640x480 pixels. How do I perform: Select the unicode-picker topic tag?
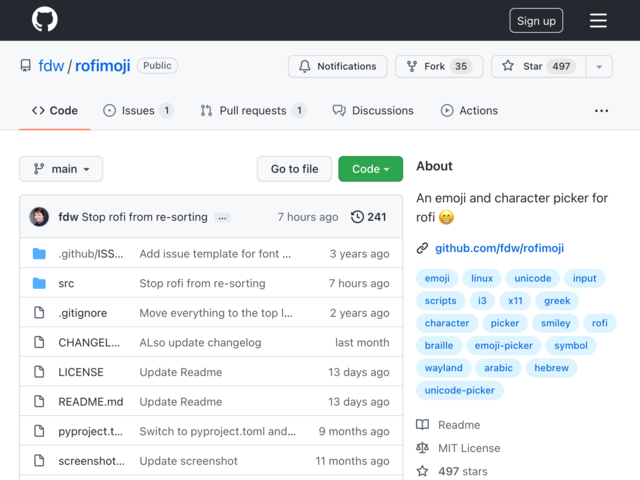(x=460, y=391)
